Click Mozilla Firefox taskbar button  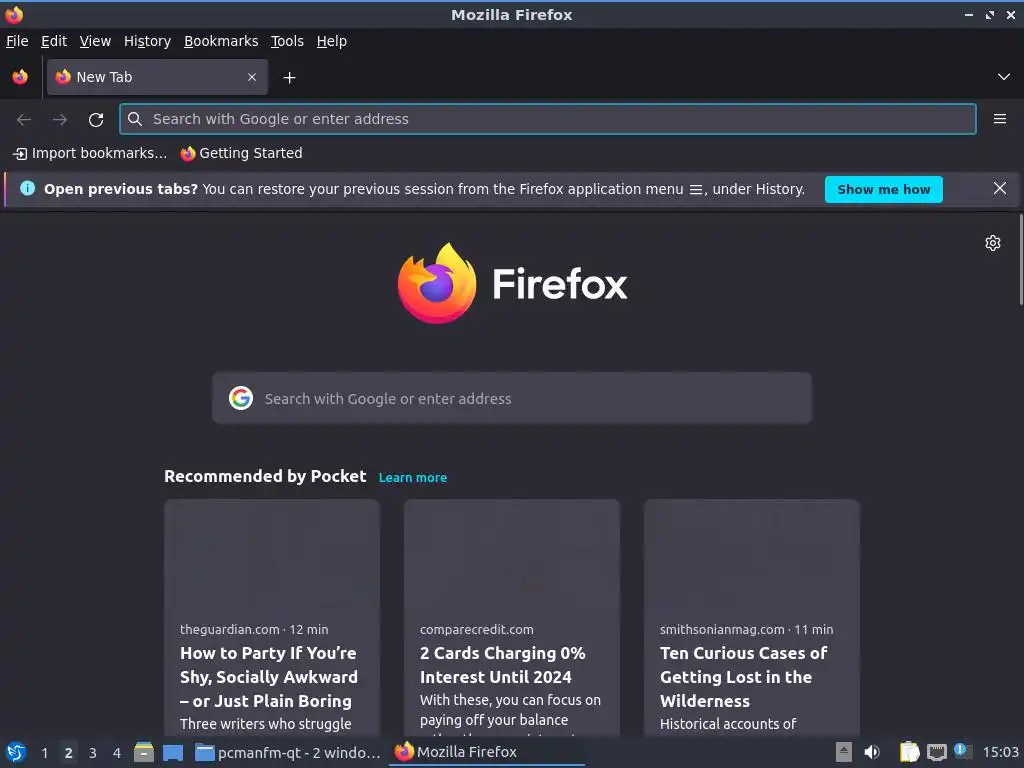coord(487,752)
